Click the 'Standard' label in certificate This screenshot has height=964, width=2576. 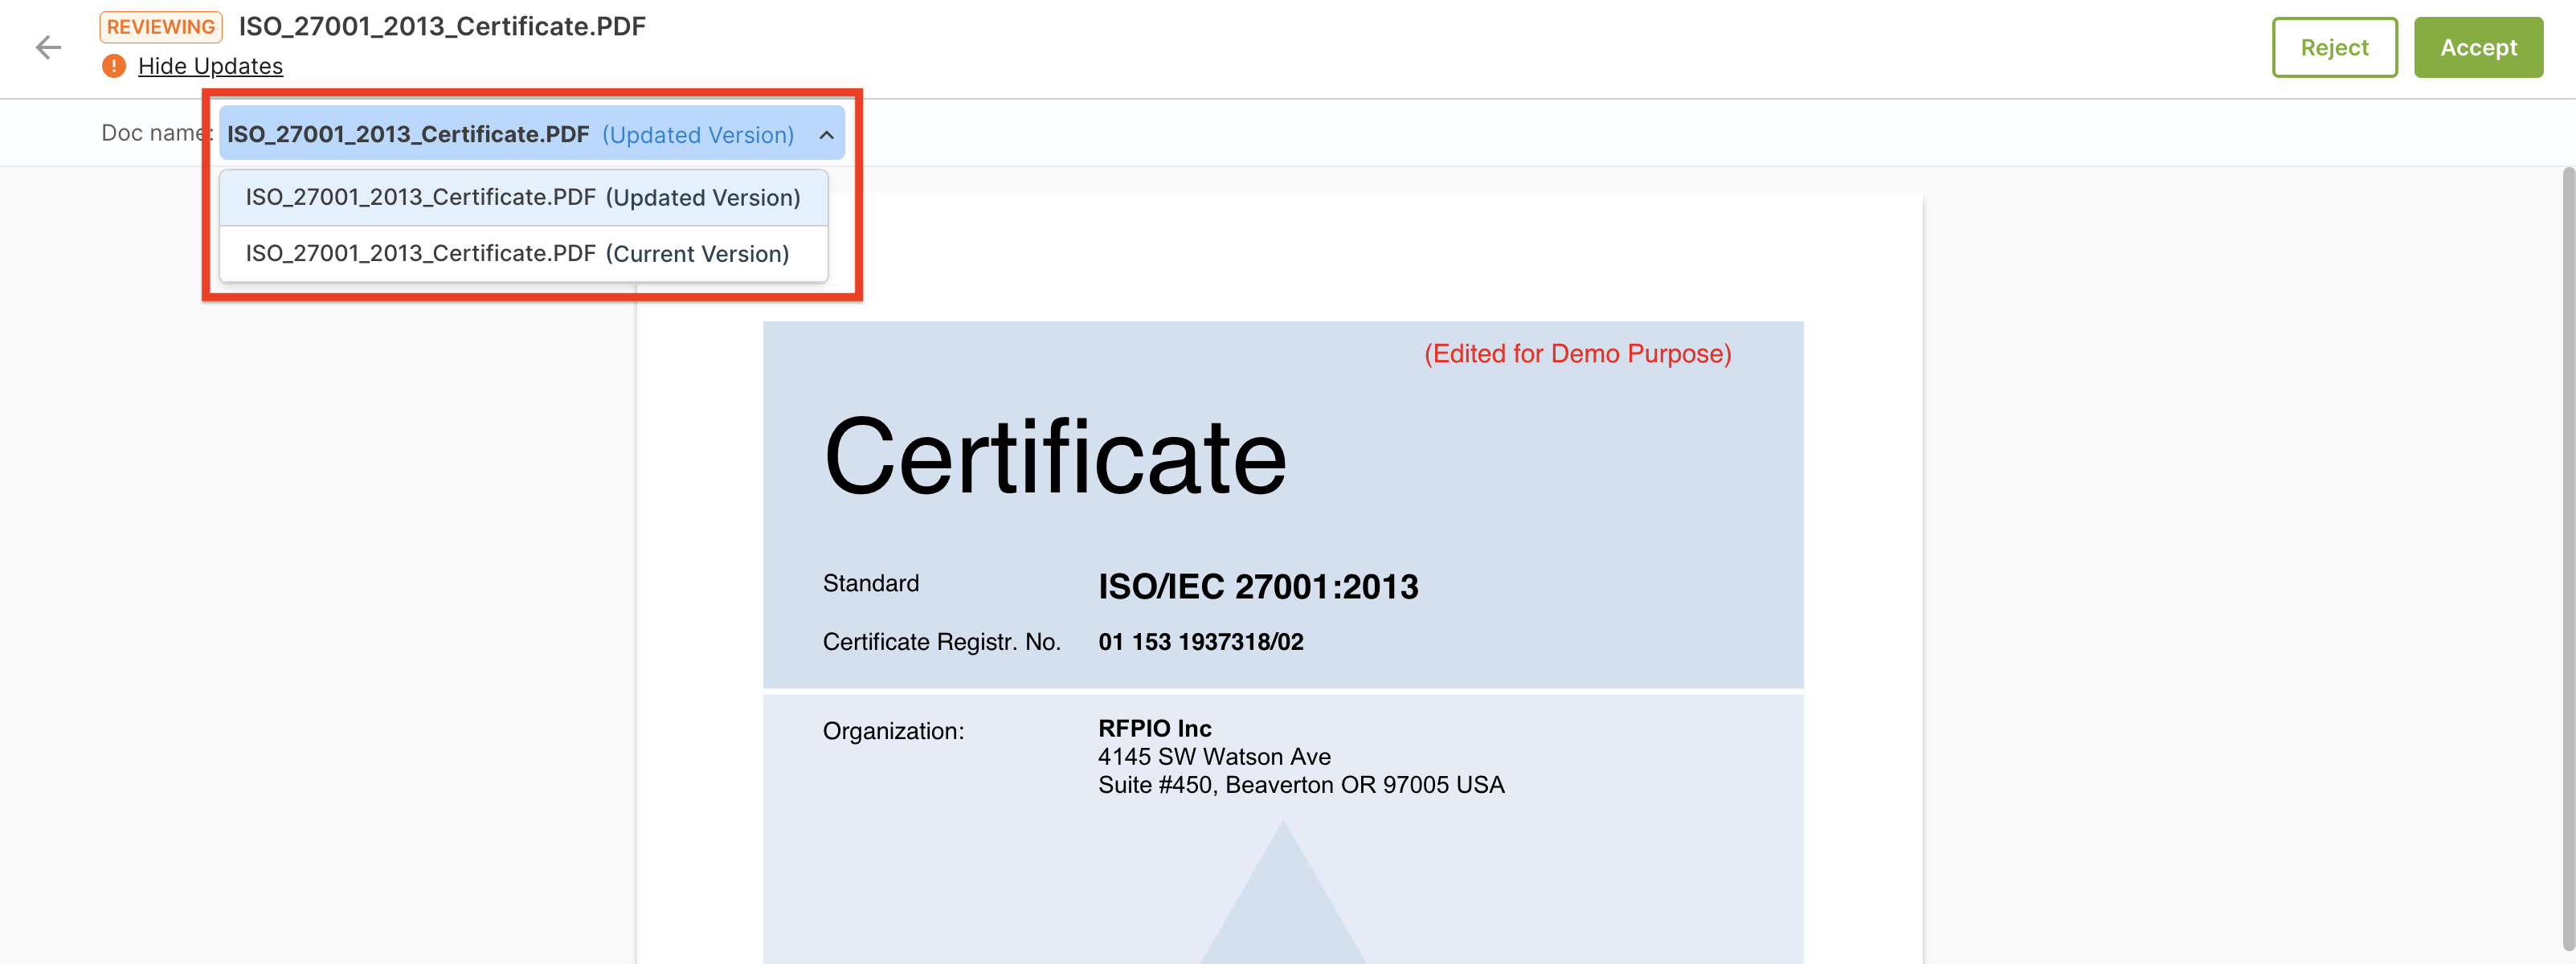tap(871, 583)
